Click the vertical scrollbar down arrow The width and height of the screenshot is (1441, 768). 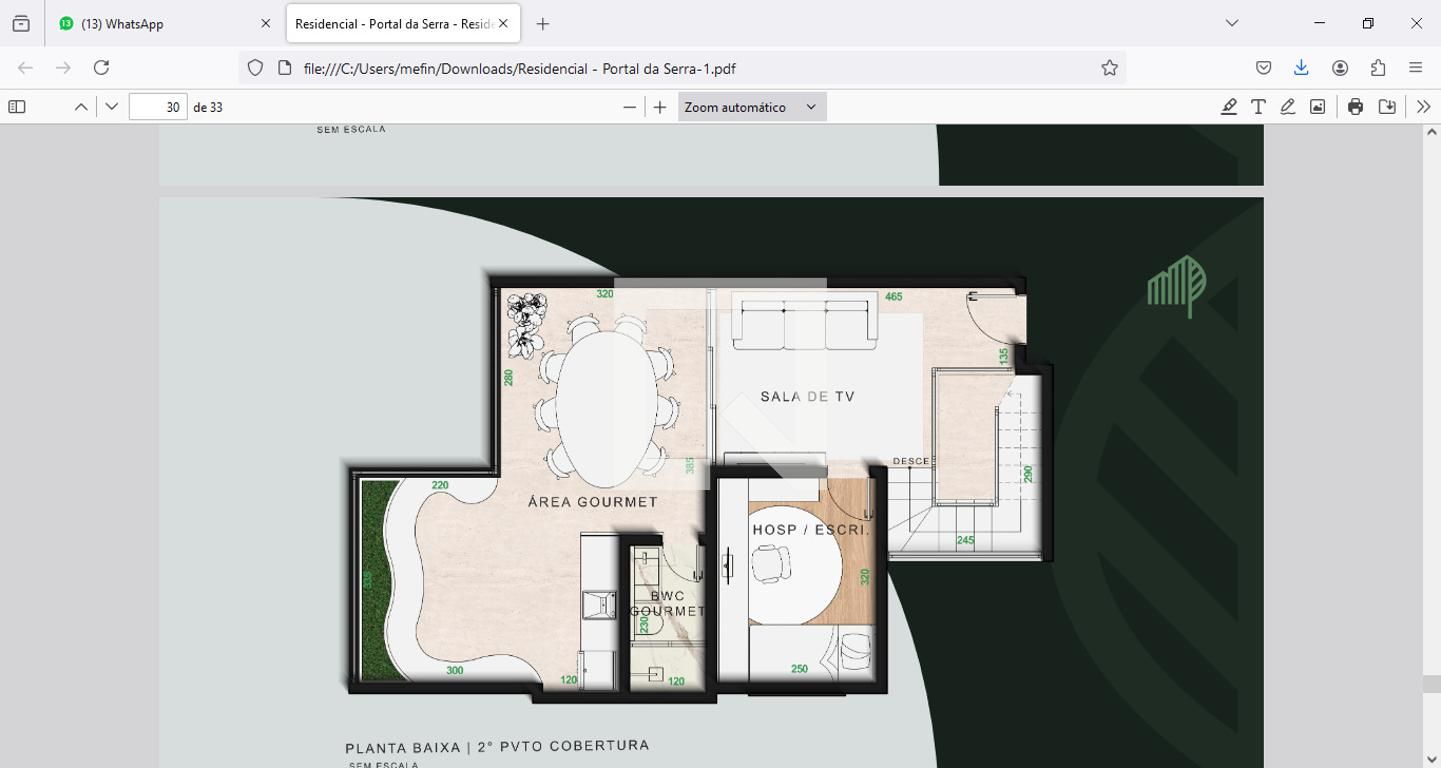tap(1432, 759)
